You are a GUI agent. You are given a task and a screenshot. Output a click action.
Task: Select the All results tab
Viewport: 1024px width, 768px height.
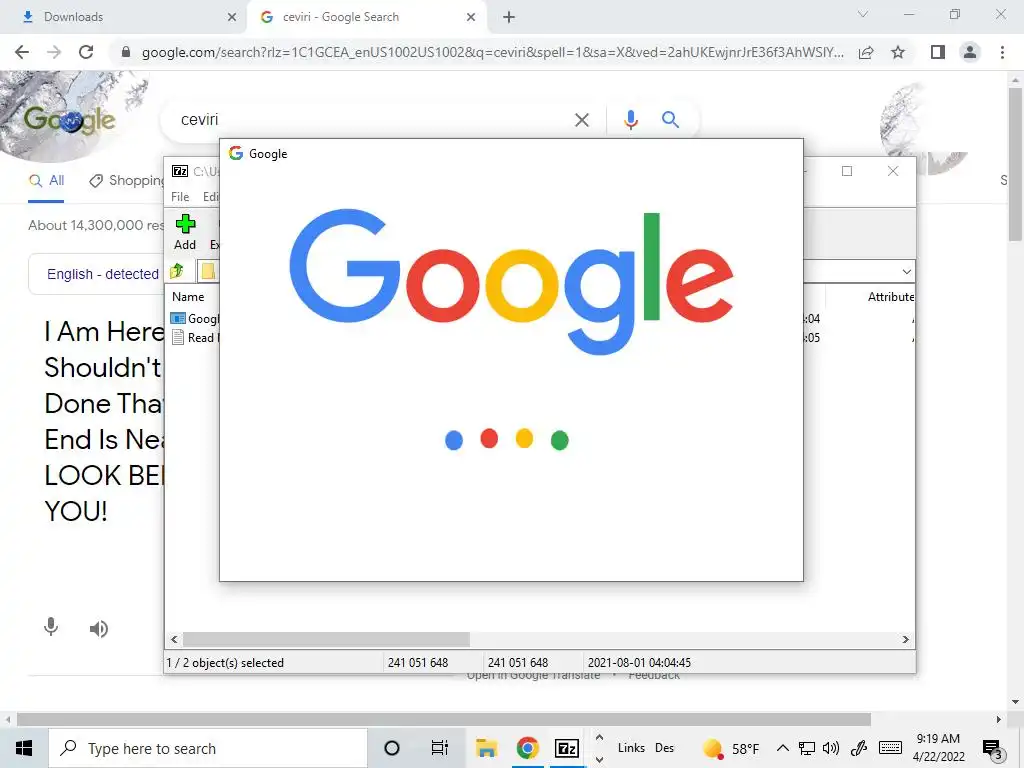pyautogui.click(x=46, y=181)
